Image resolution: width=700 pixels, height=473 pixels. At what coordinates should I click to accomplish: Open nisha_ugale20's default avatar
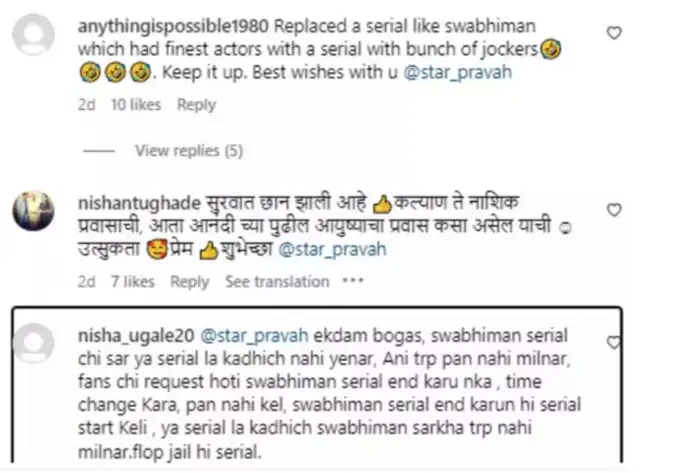33,343
